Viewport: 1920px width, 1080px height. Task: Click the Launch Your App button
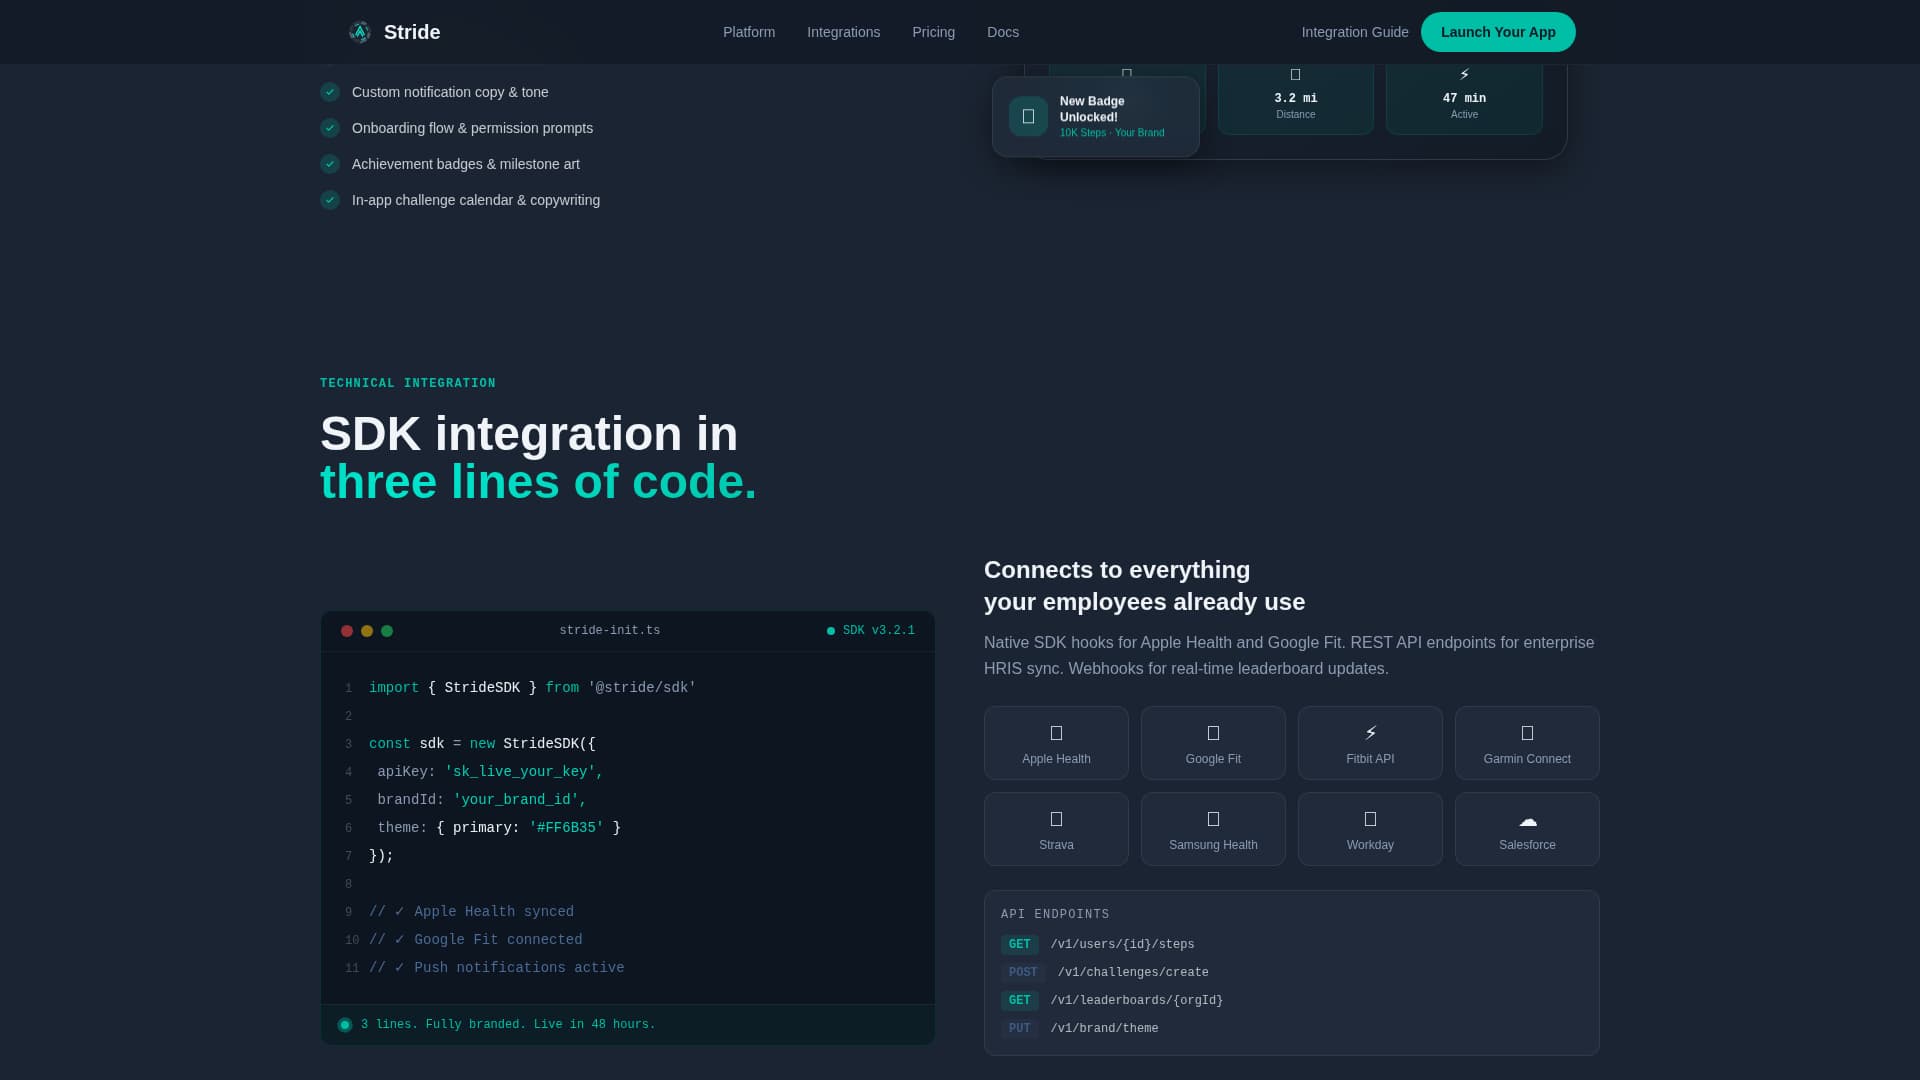(1498, 32)
